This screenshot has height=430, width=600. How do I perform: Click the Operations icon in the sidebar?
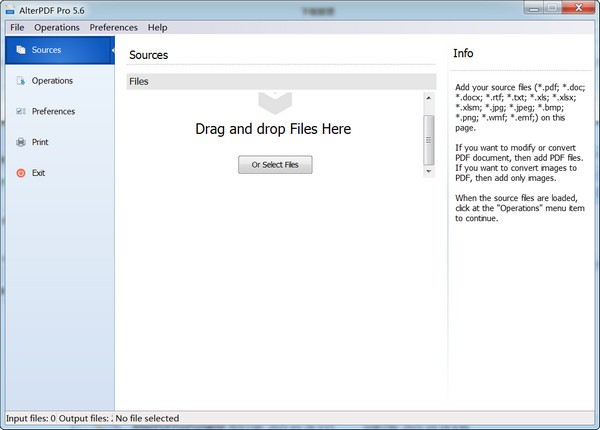click(20, 81)
